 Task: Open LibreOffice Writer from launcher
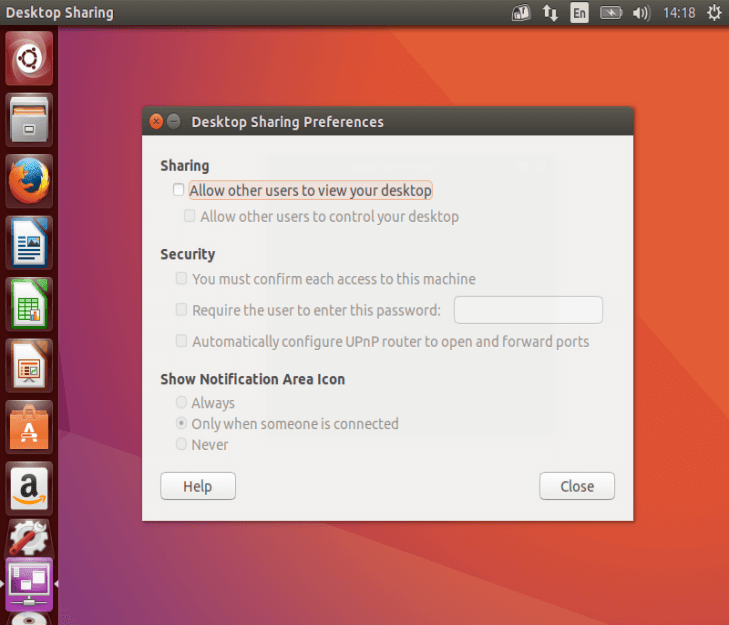[29, 242]
